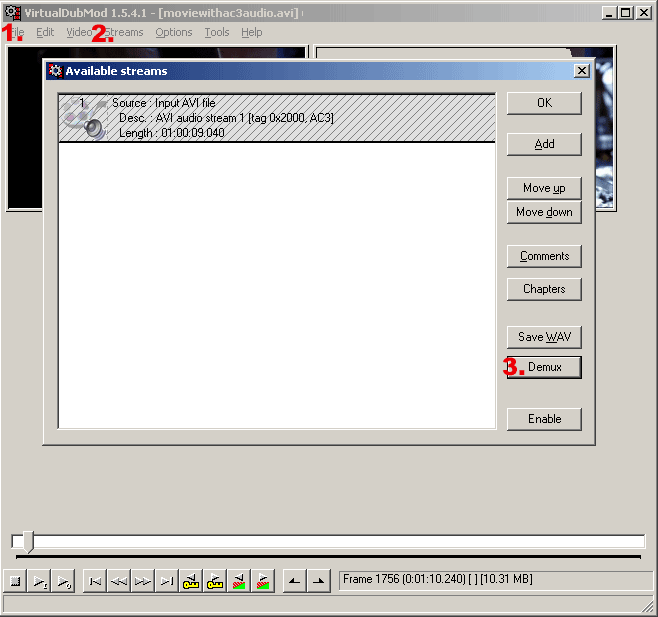Go to next keyframe

(215, 581)
